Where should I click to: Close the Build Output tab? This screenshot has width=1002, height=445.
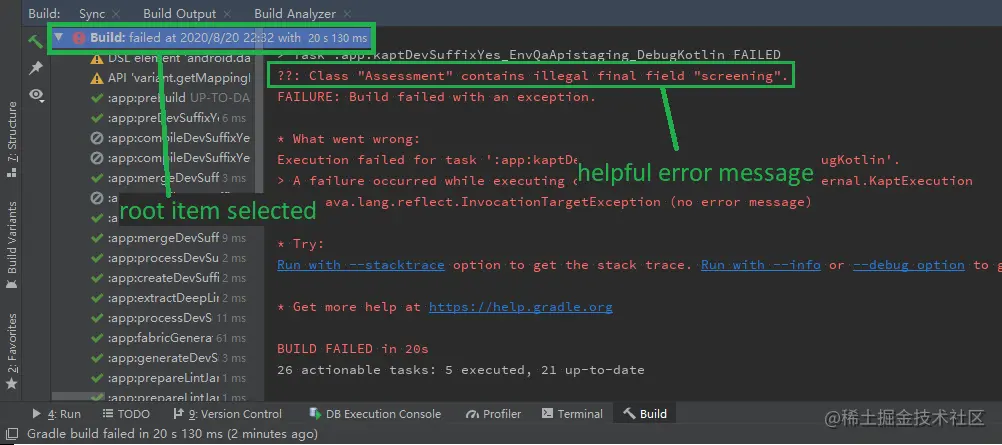tap(227, 13)
